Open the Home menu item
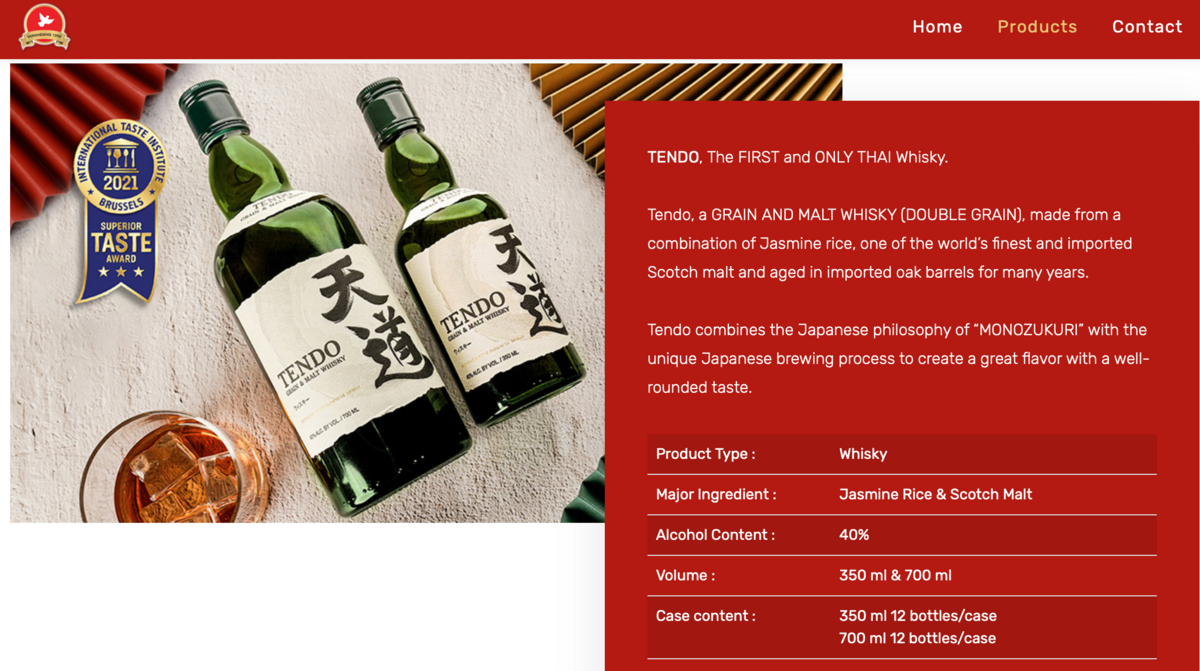 (x=937, y=27)
